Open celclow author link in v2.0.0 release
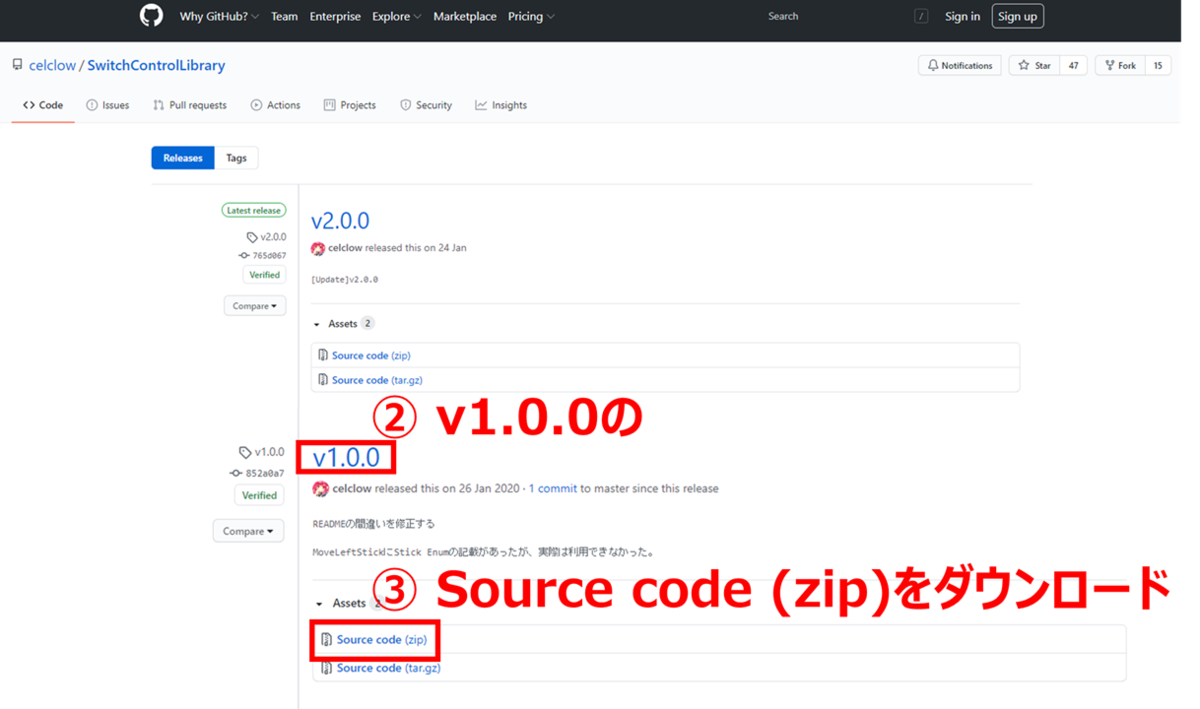Image resolution: width=1200 pixels, height=709 pixels. (344, 248)
